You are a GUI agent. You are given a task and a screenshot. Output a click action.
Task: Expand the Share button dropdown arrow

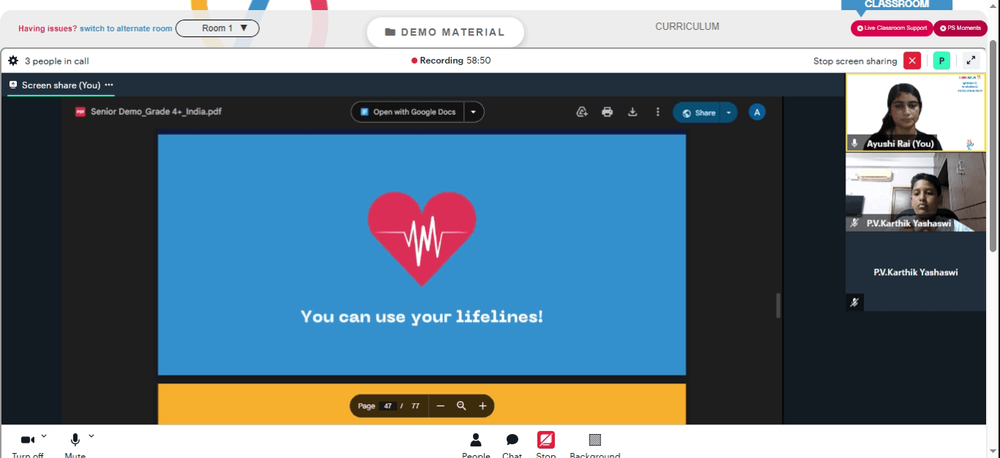728,113
